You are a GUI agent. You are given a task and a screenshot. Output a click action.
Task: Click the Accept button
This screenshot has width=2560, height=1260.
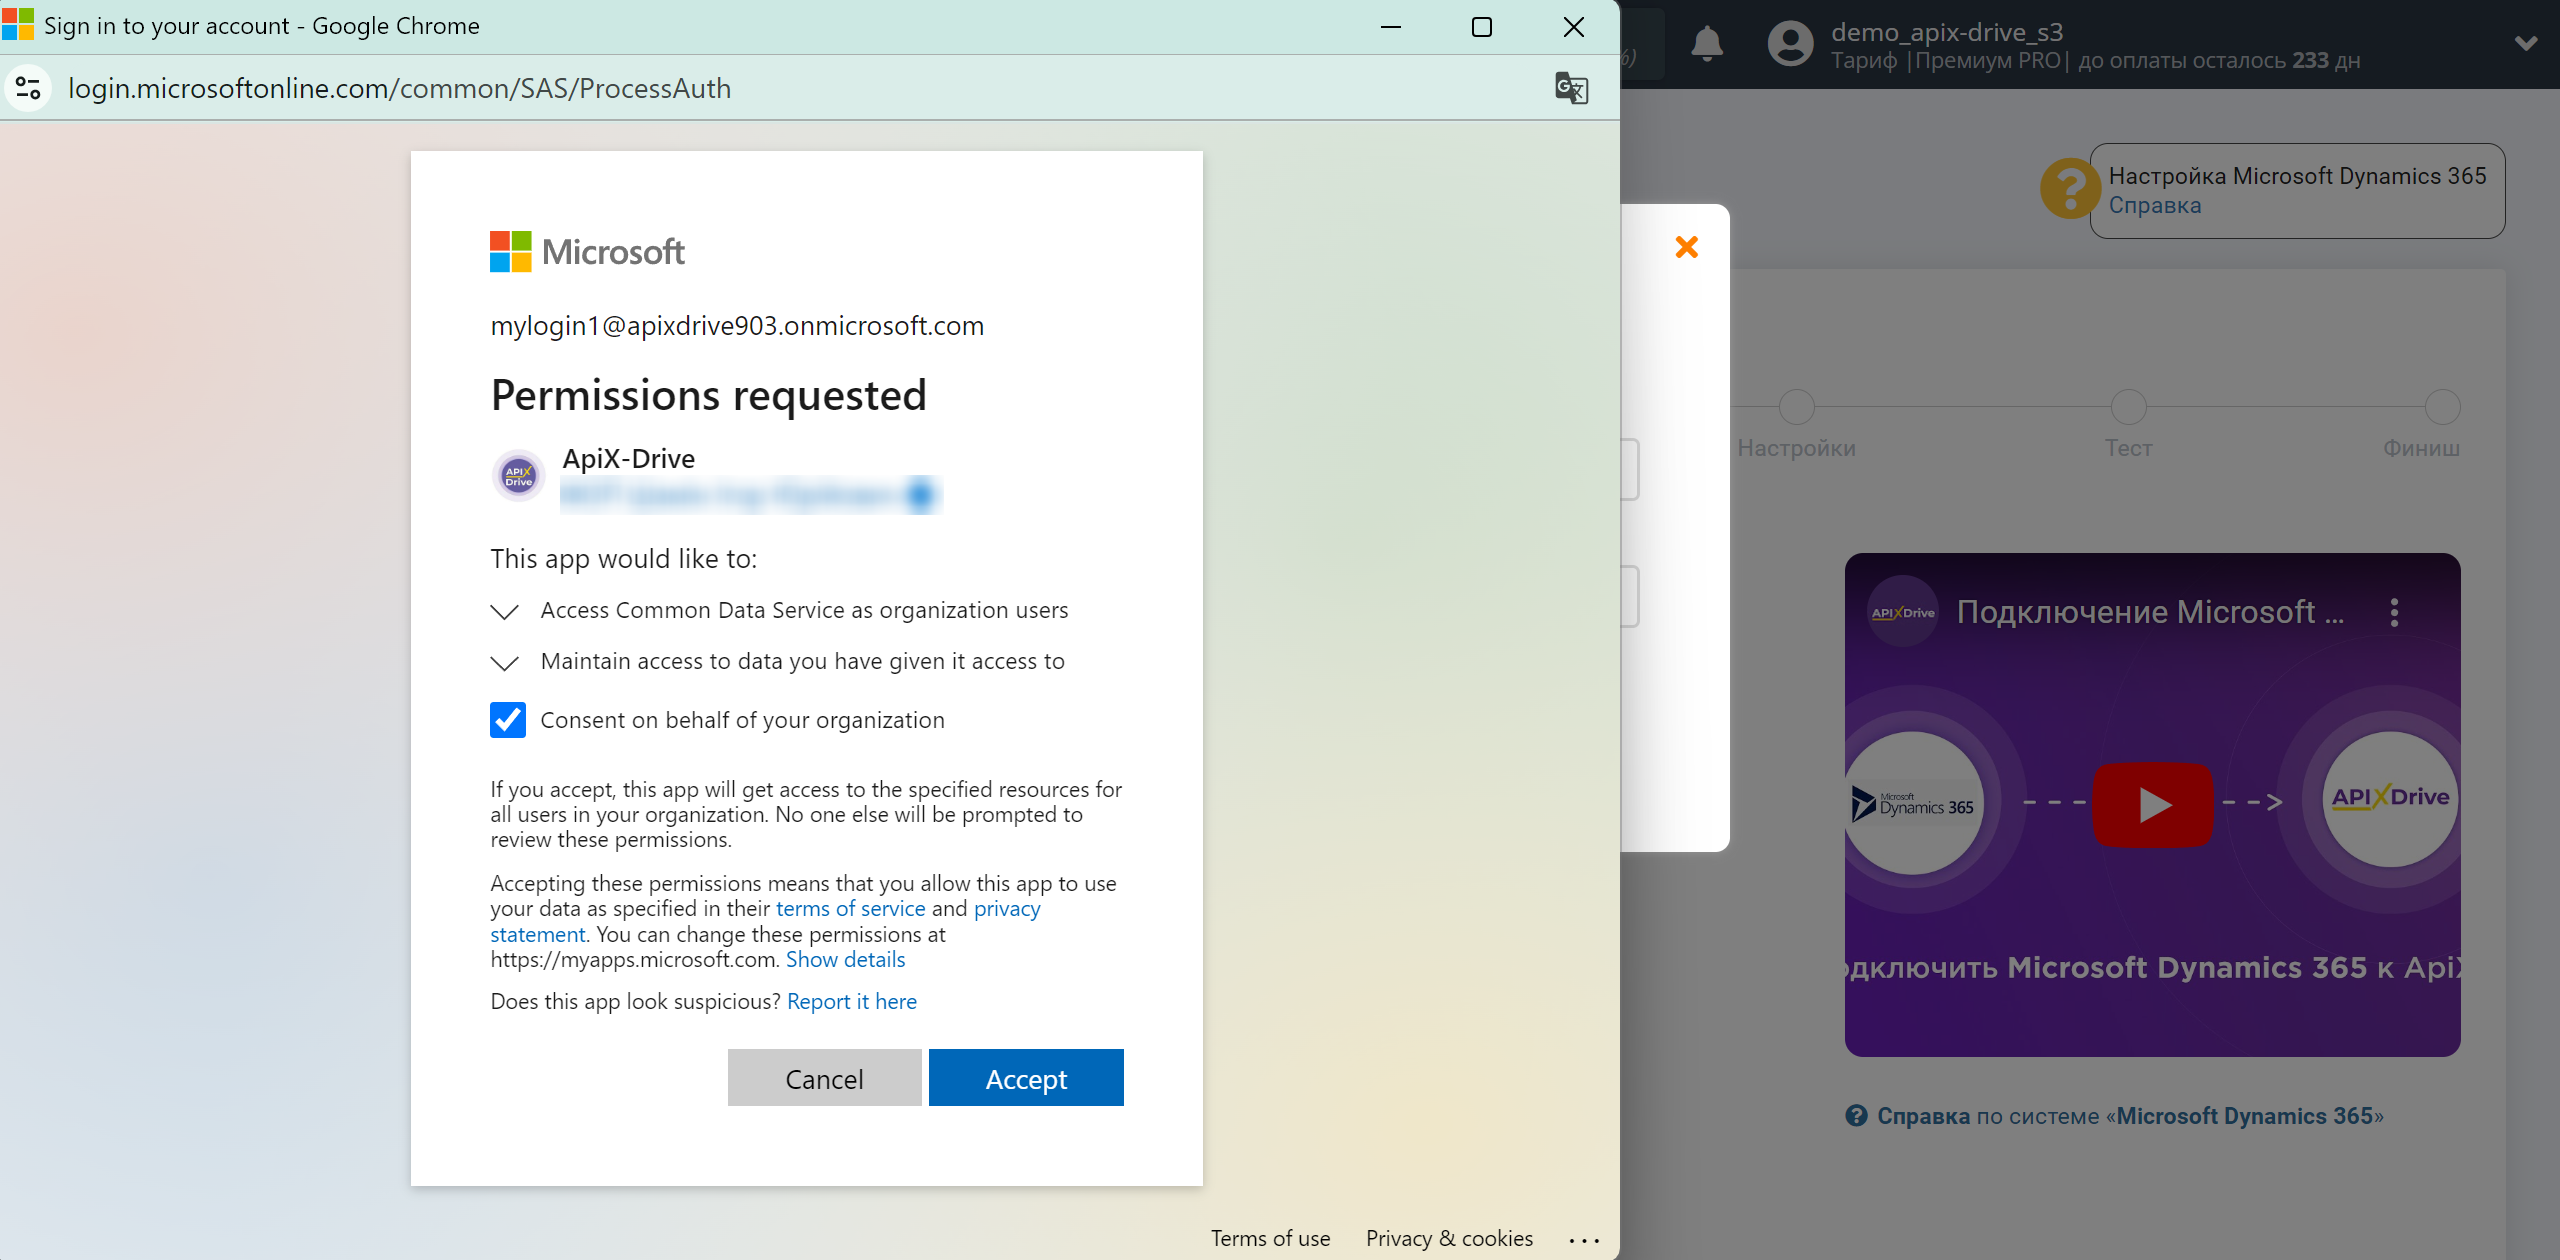pyautogui.click(x=1026, y=1078)
